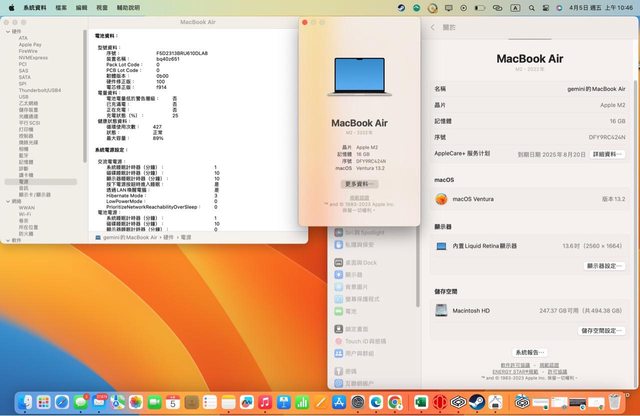Select Wi-Fi in the network list
Viewport: 640px width, 416px height.
tap(25, 214)
